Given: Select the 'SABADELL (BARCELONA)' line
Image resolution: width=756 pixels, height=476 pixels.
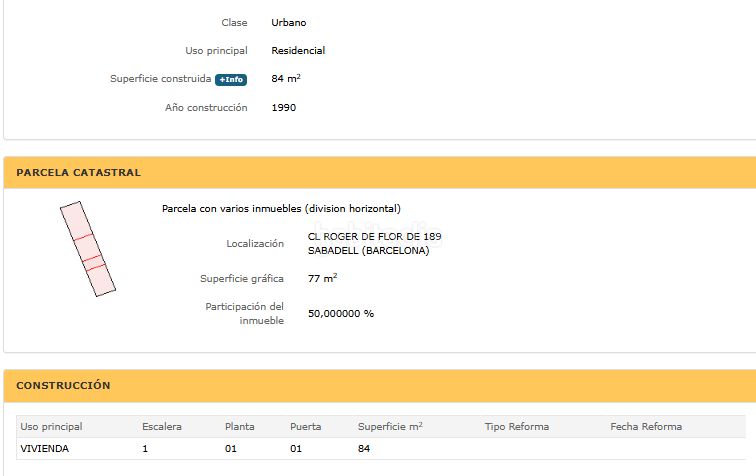Looking at the screenshot, I should (x=368, y=251).
